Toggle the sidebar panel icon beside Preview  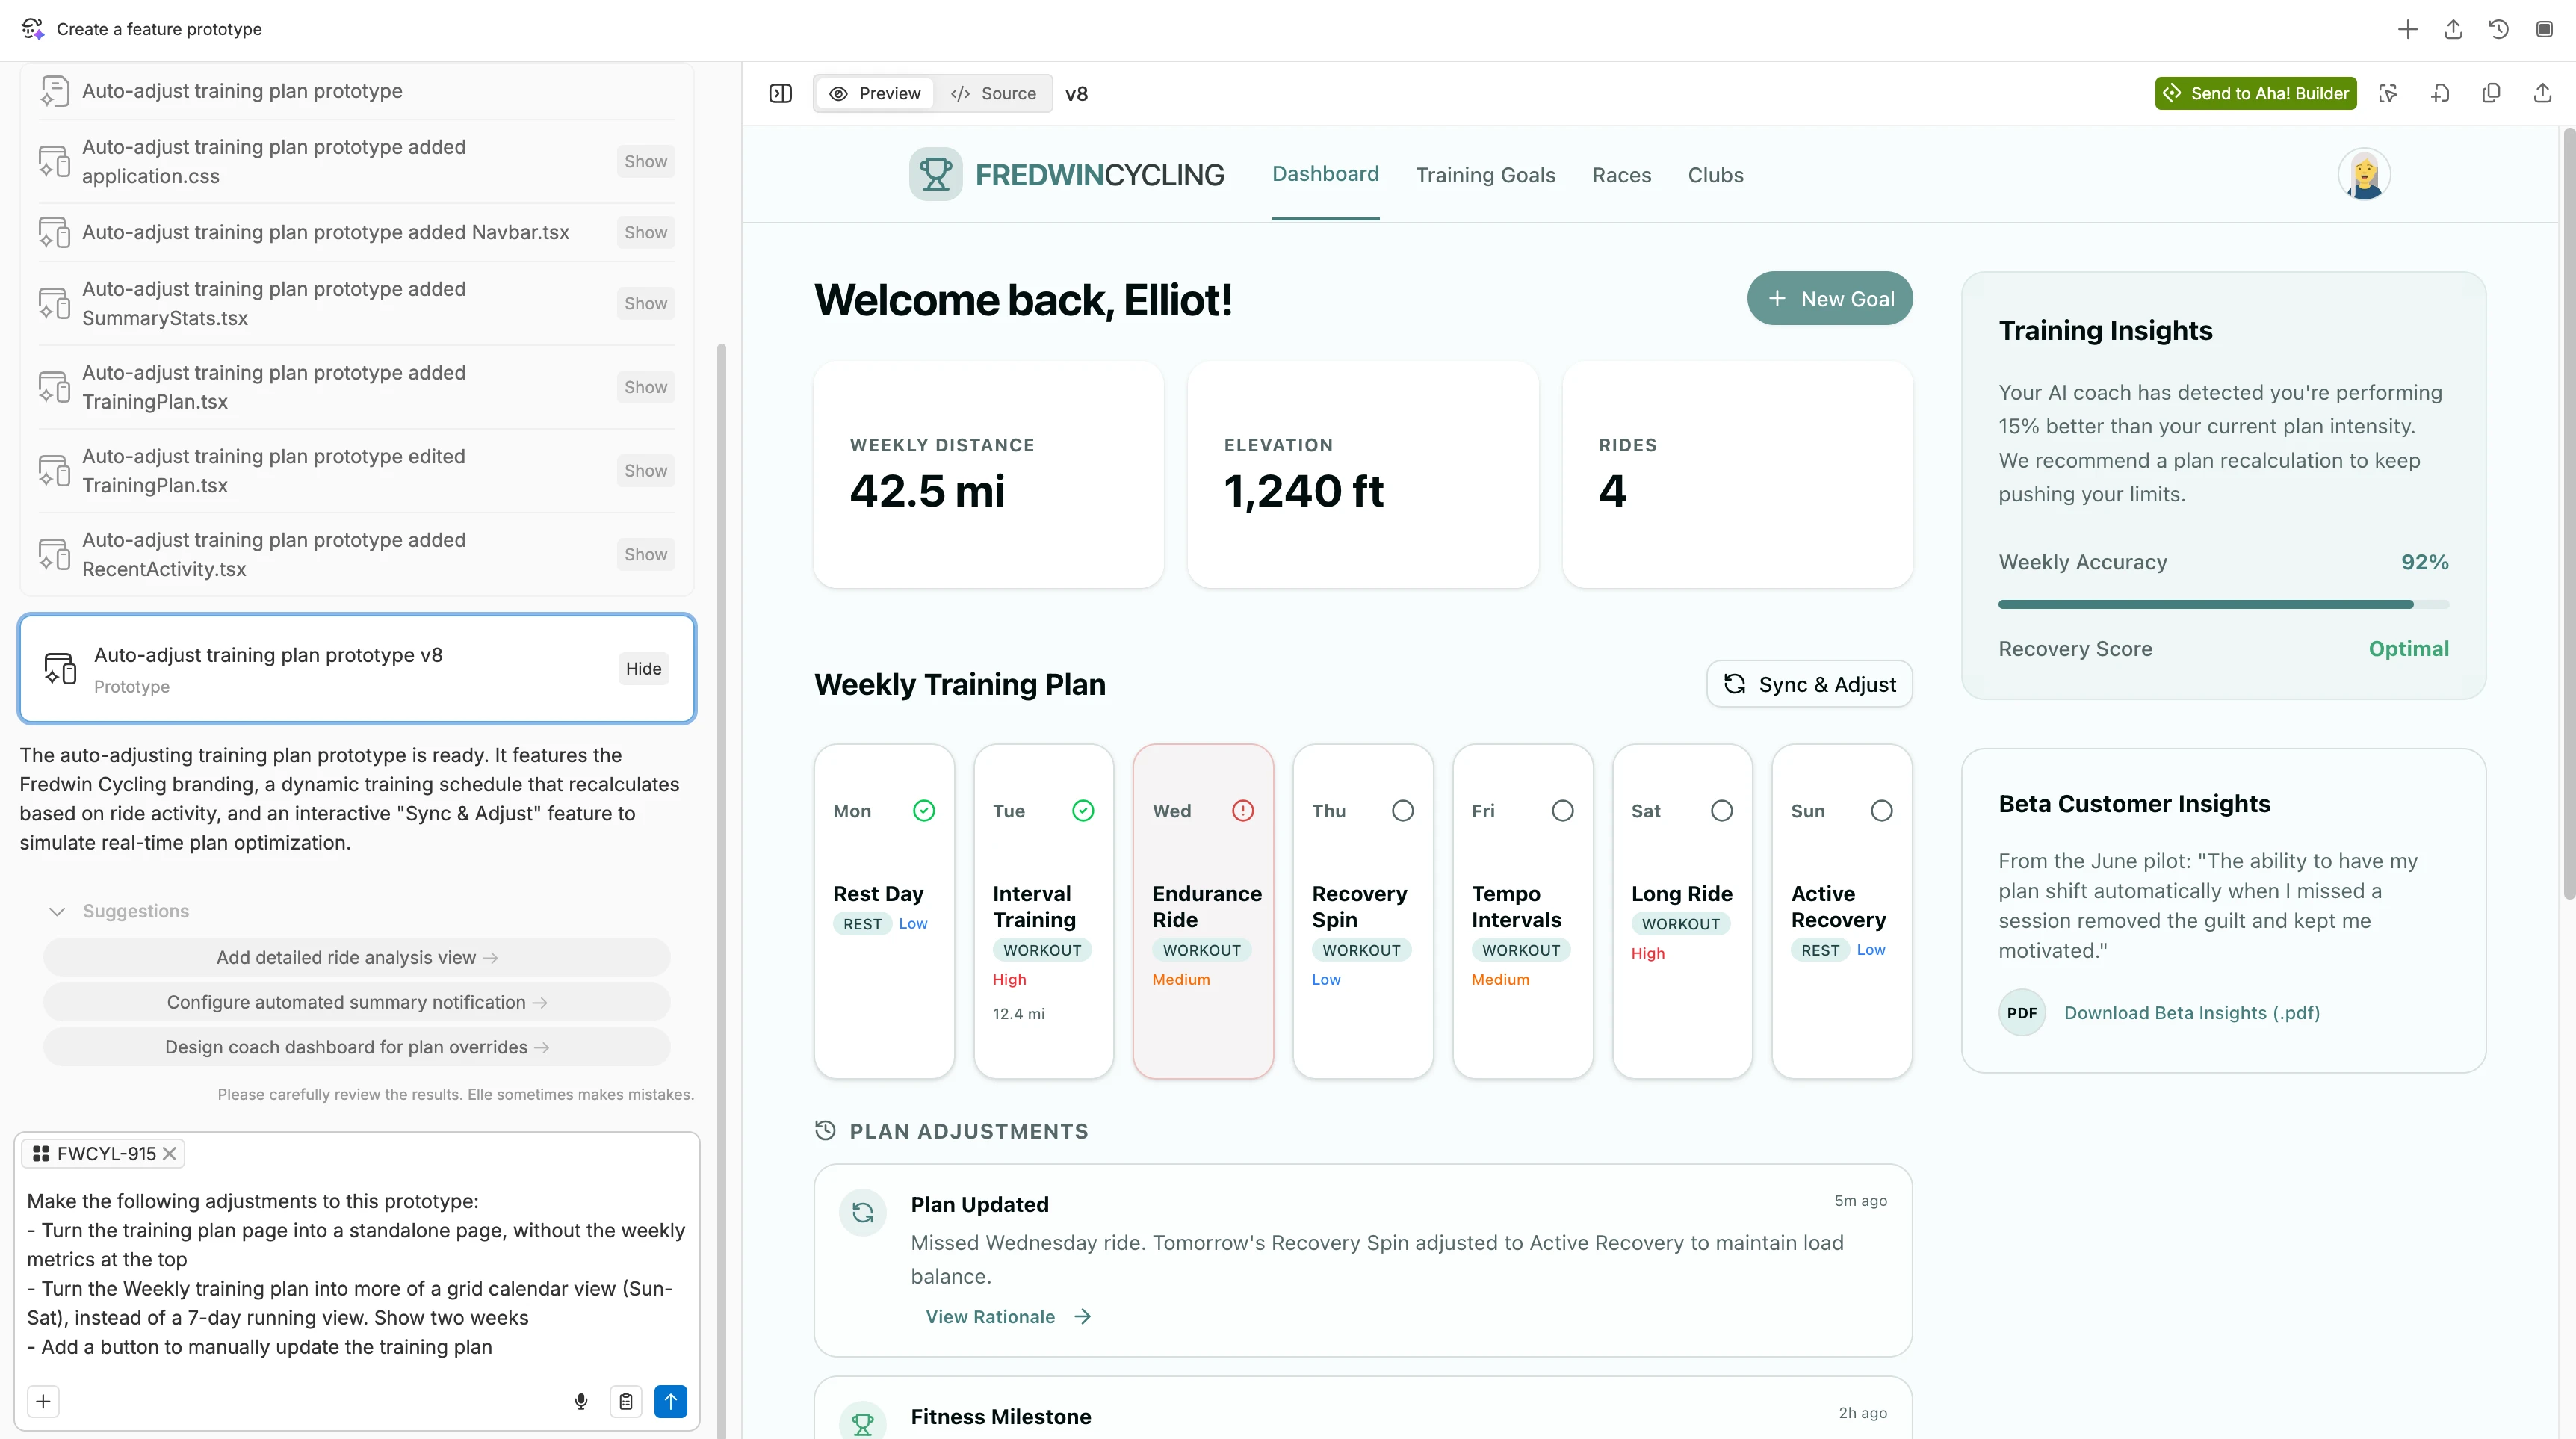781,93
